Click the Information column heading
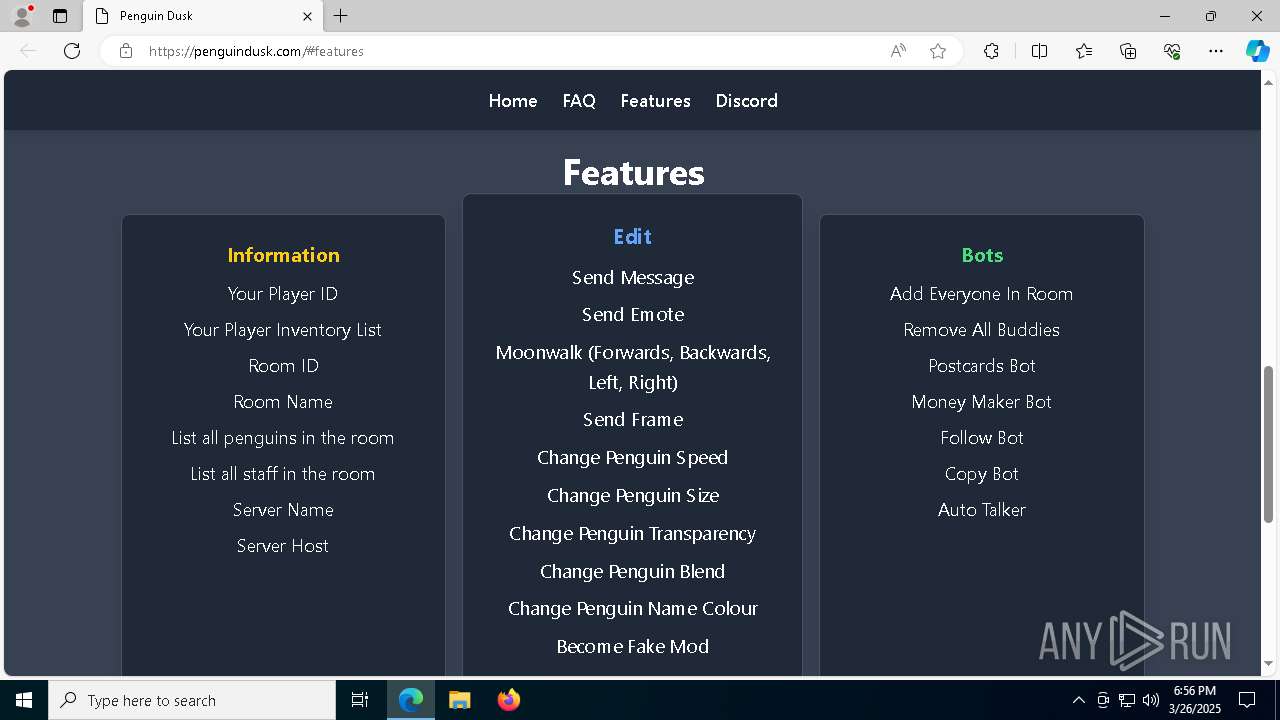The image size is (1280, 720). point(283,255)
